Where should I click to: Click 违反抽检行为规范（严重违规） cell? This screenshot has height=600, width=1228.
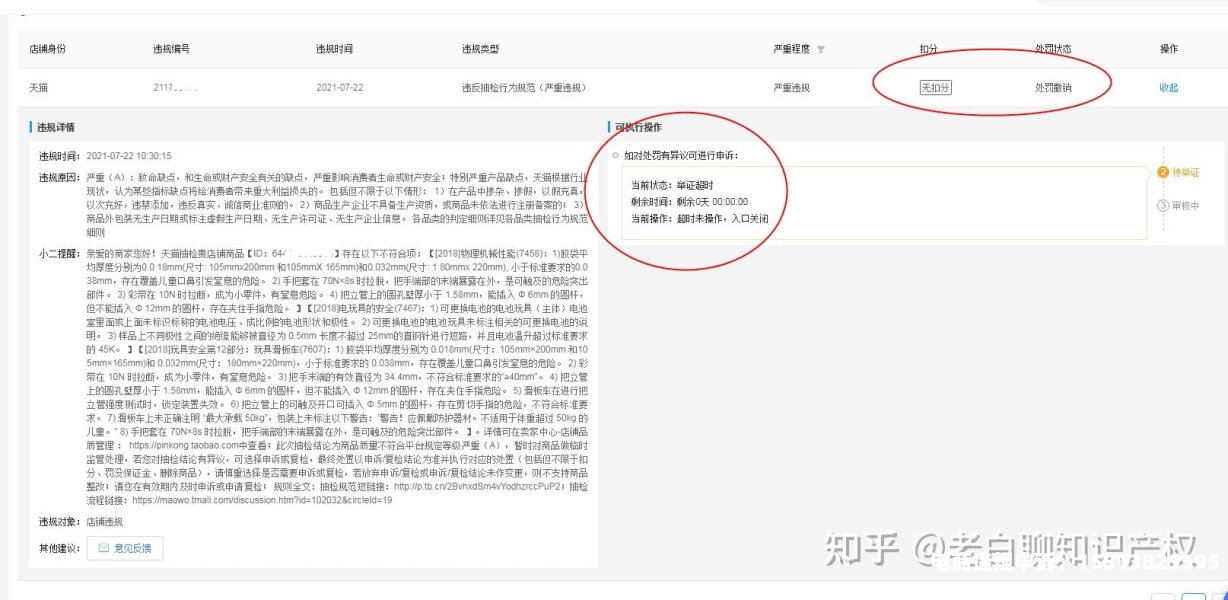pos(523,87)
